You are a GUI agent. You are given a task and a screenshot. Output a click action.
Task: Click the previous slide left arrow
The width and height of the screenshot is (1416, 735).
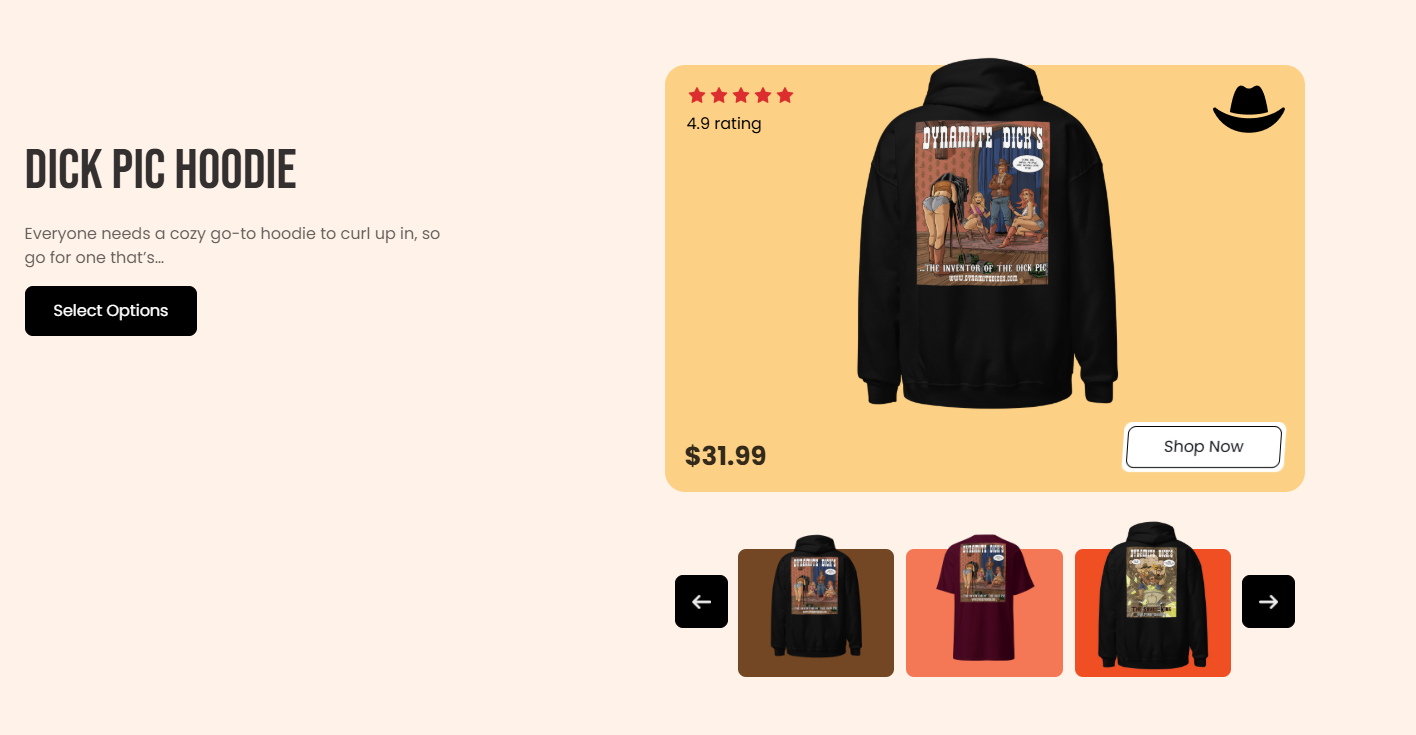pos(701,601)
